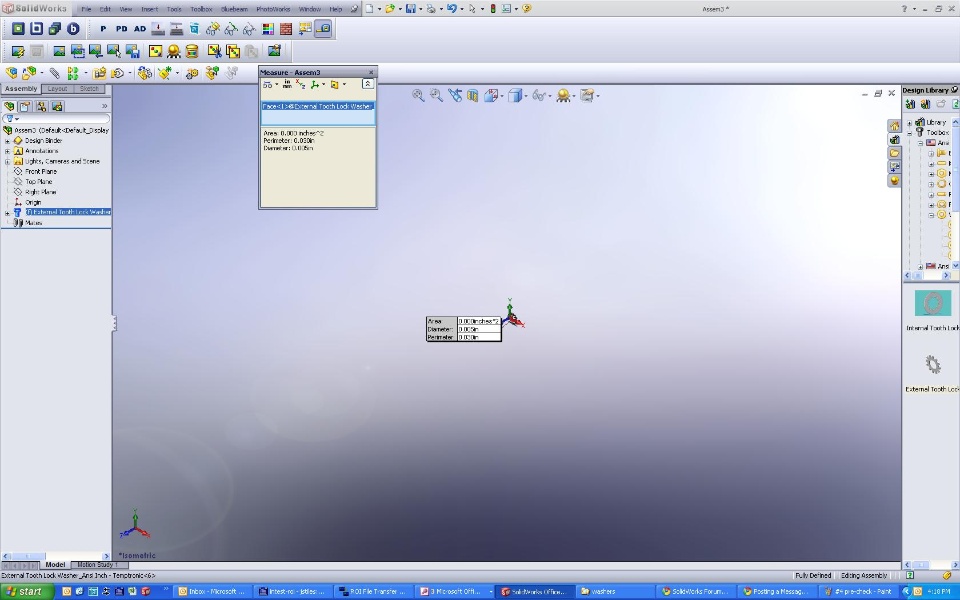Click External Tooth Lock washer thumbnail
The height and width of the screenshot is (600, 960).
pos(932,364)
